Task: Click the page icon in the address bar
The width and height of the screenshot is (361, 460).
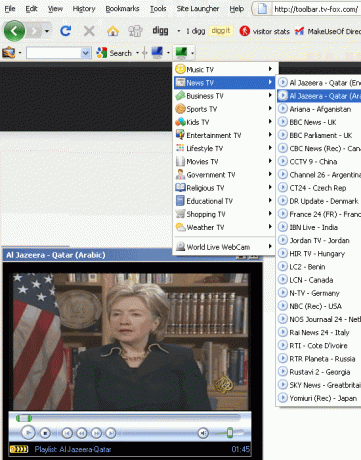Action: pyautogui.click(x=262, y=9)
